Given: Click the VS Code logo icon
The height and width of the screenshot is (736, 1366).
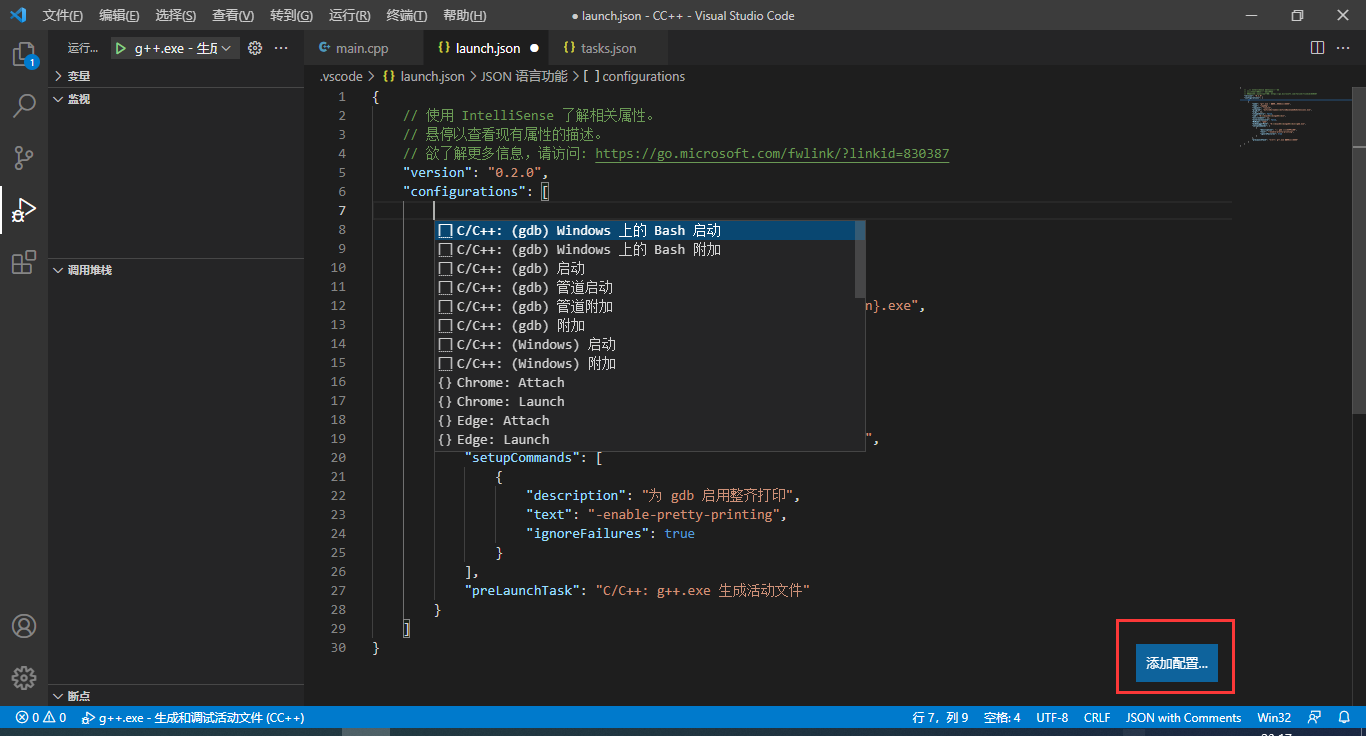Looking at the screenshot, I should (x=17, y=16).
